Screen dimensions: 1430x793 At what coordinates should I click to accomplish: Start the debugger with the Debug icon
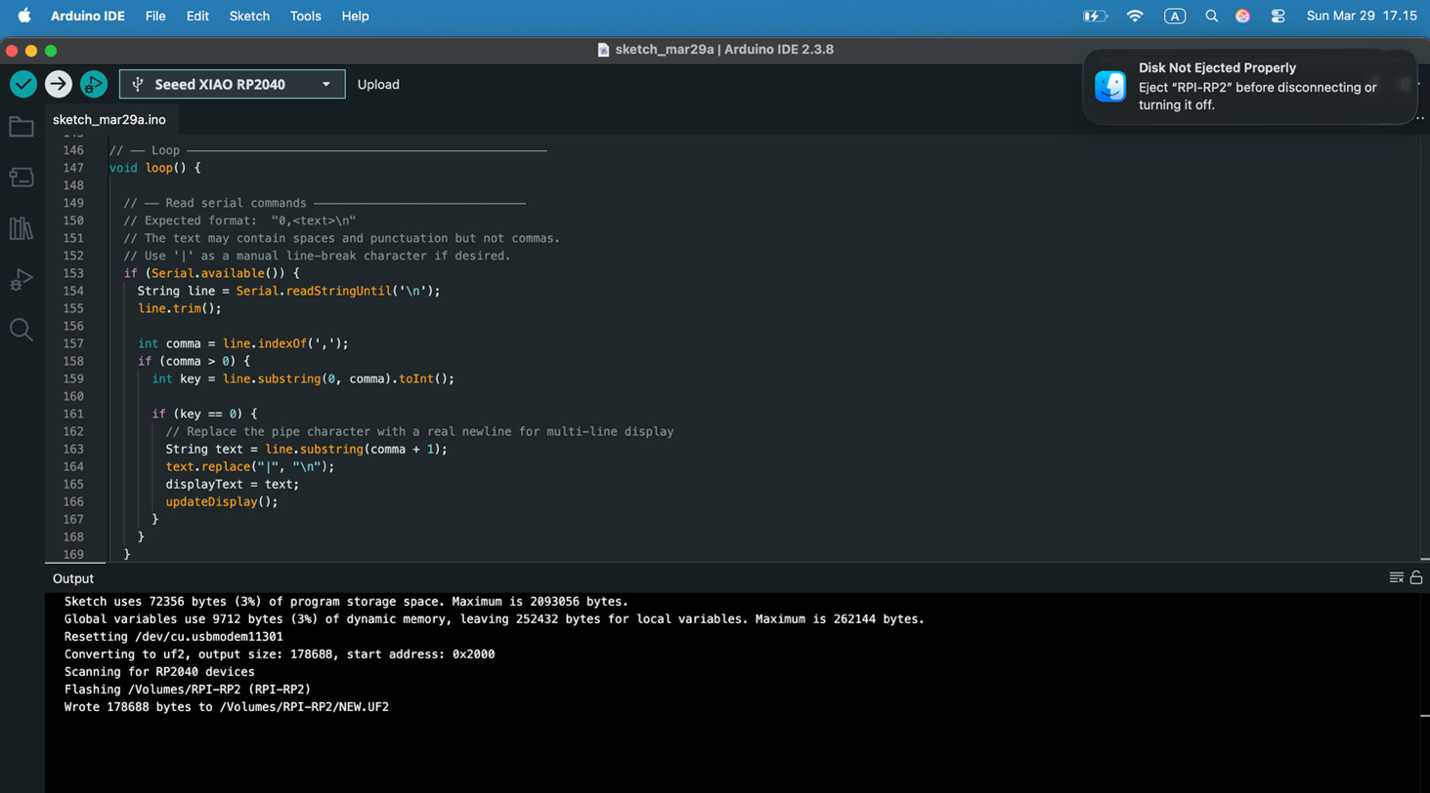[x=93, y=84]
